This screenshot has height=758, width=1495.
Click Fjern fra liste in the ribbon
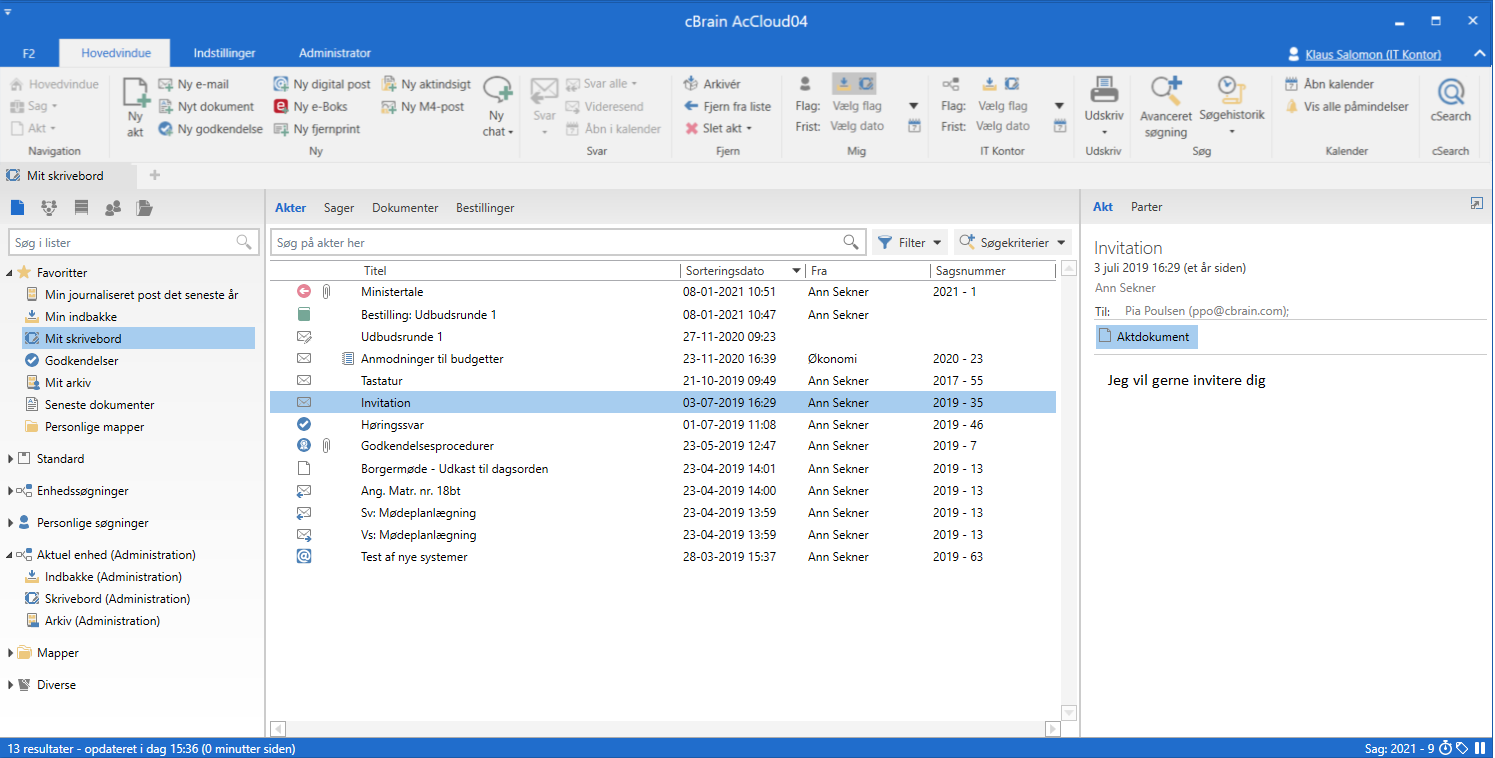pos(727,106)
